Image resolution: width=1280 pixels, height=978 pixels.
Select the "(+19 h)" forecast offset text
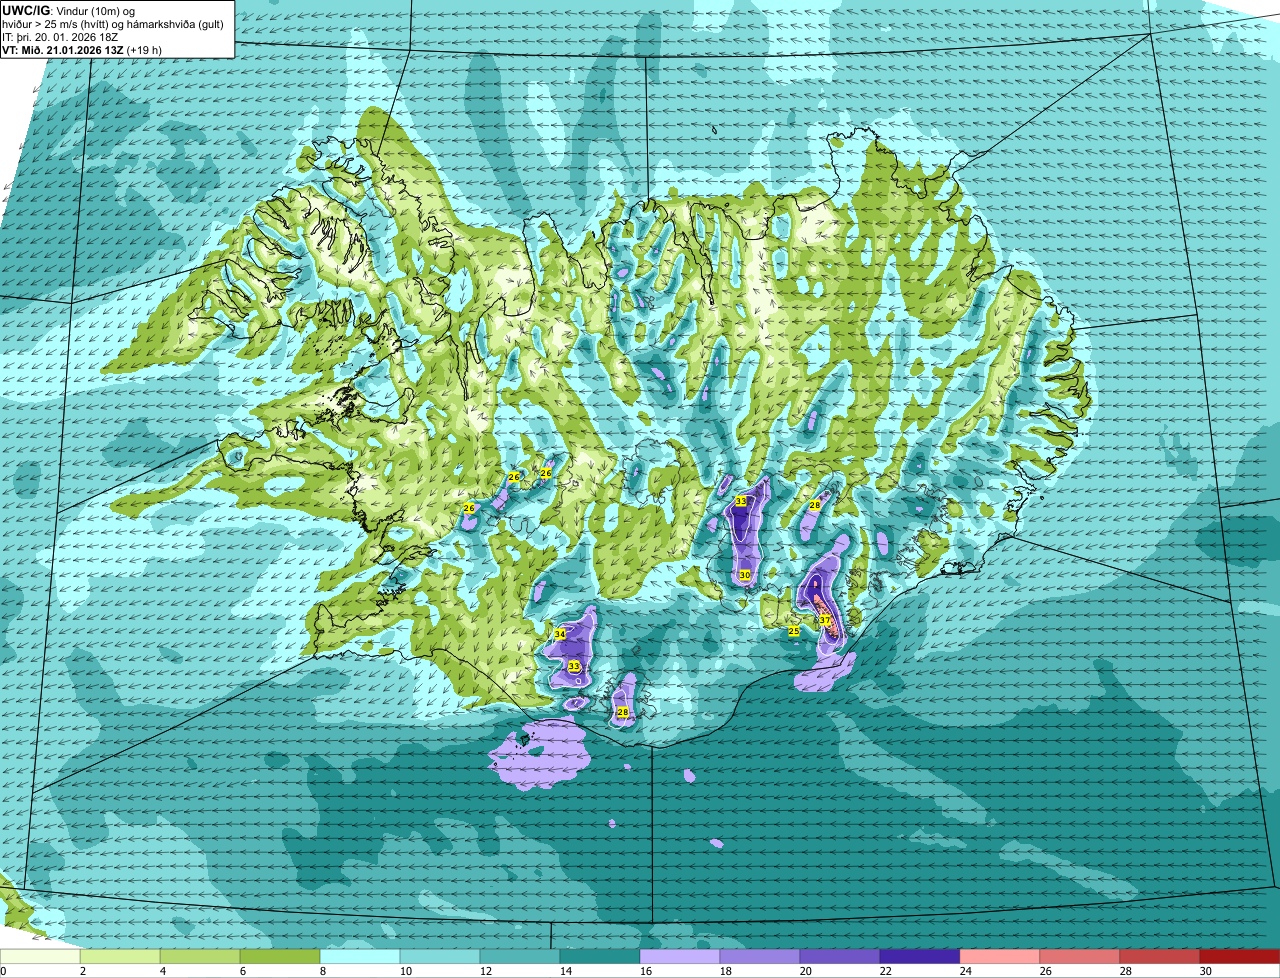tap(144, 49)
